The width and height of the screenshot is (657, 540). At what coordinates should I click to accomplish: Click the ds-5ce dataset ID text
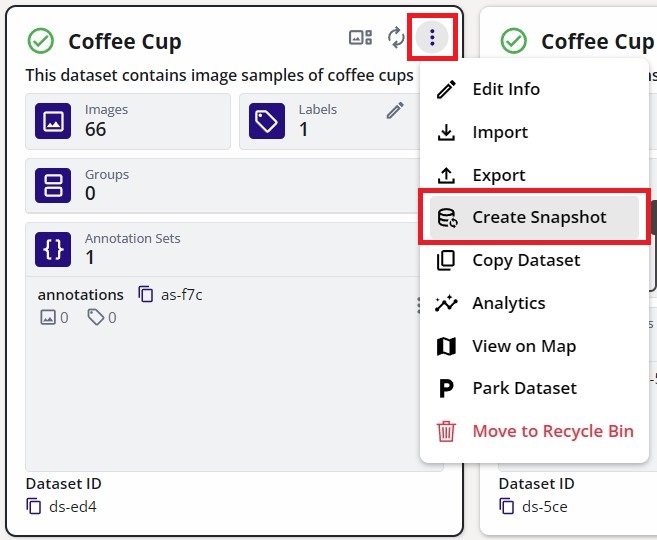point(545,506)
